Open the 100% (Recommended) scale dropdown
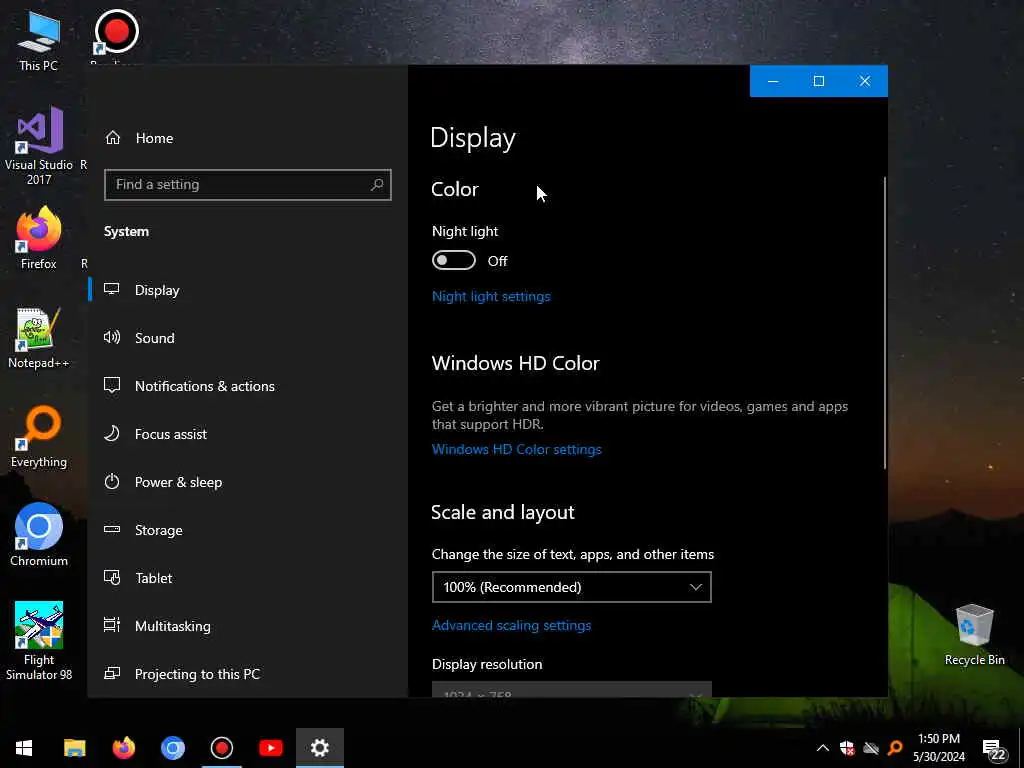Viewport: 1024px width, 768px height. pyautogui.click(x=571, y=587)
